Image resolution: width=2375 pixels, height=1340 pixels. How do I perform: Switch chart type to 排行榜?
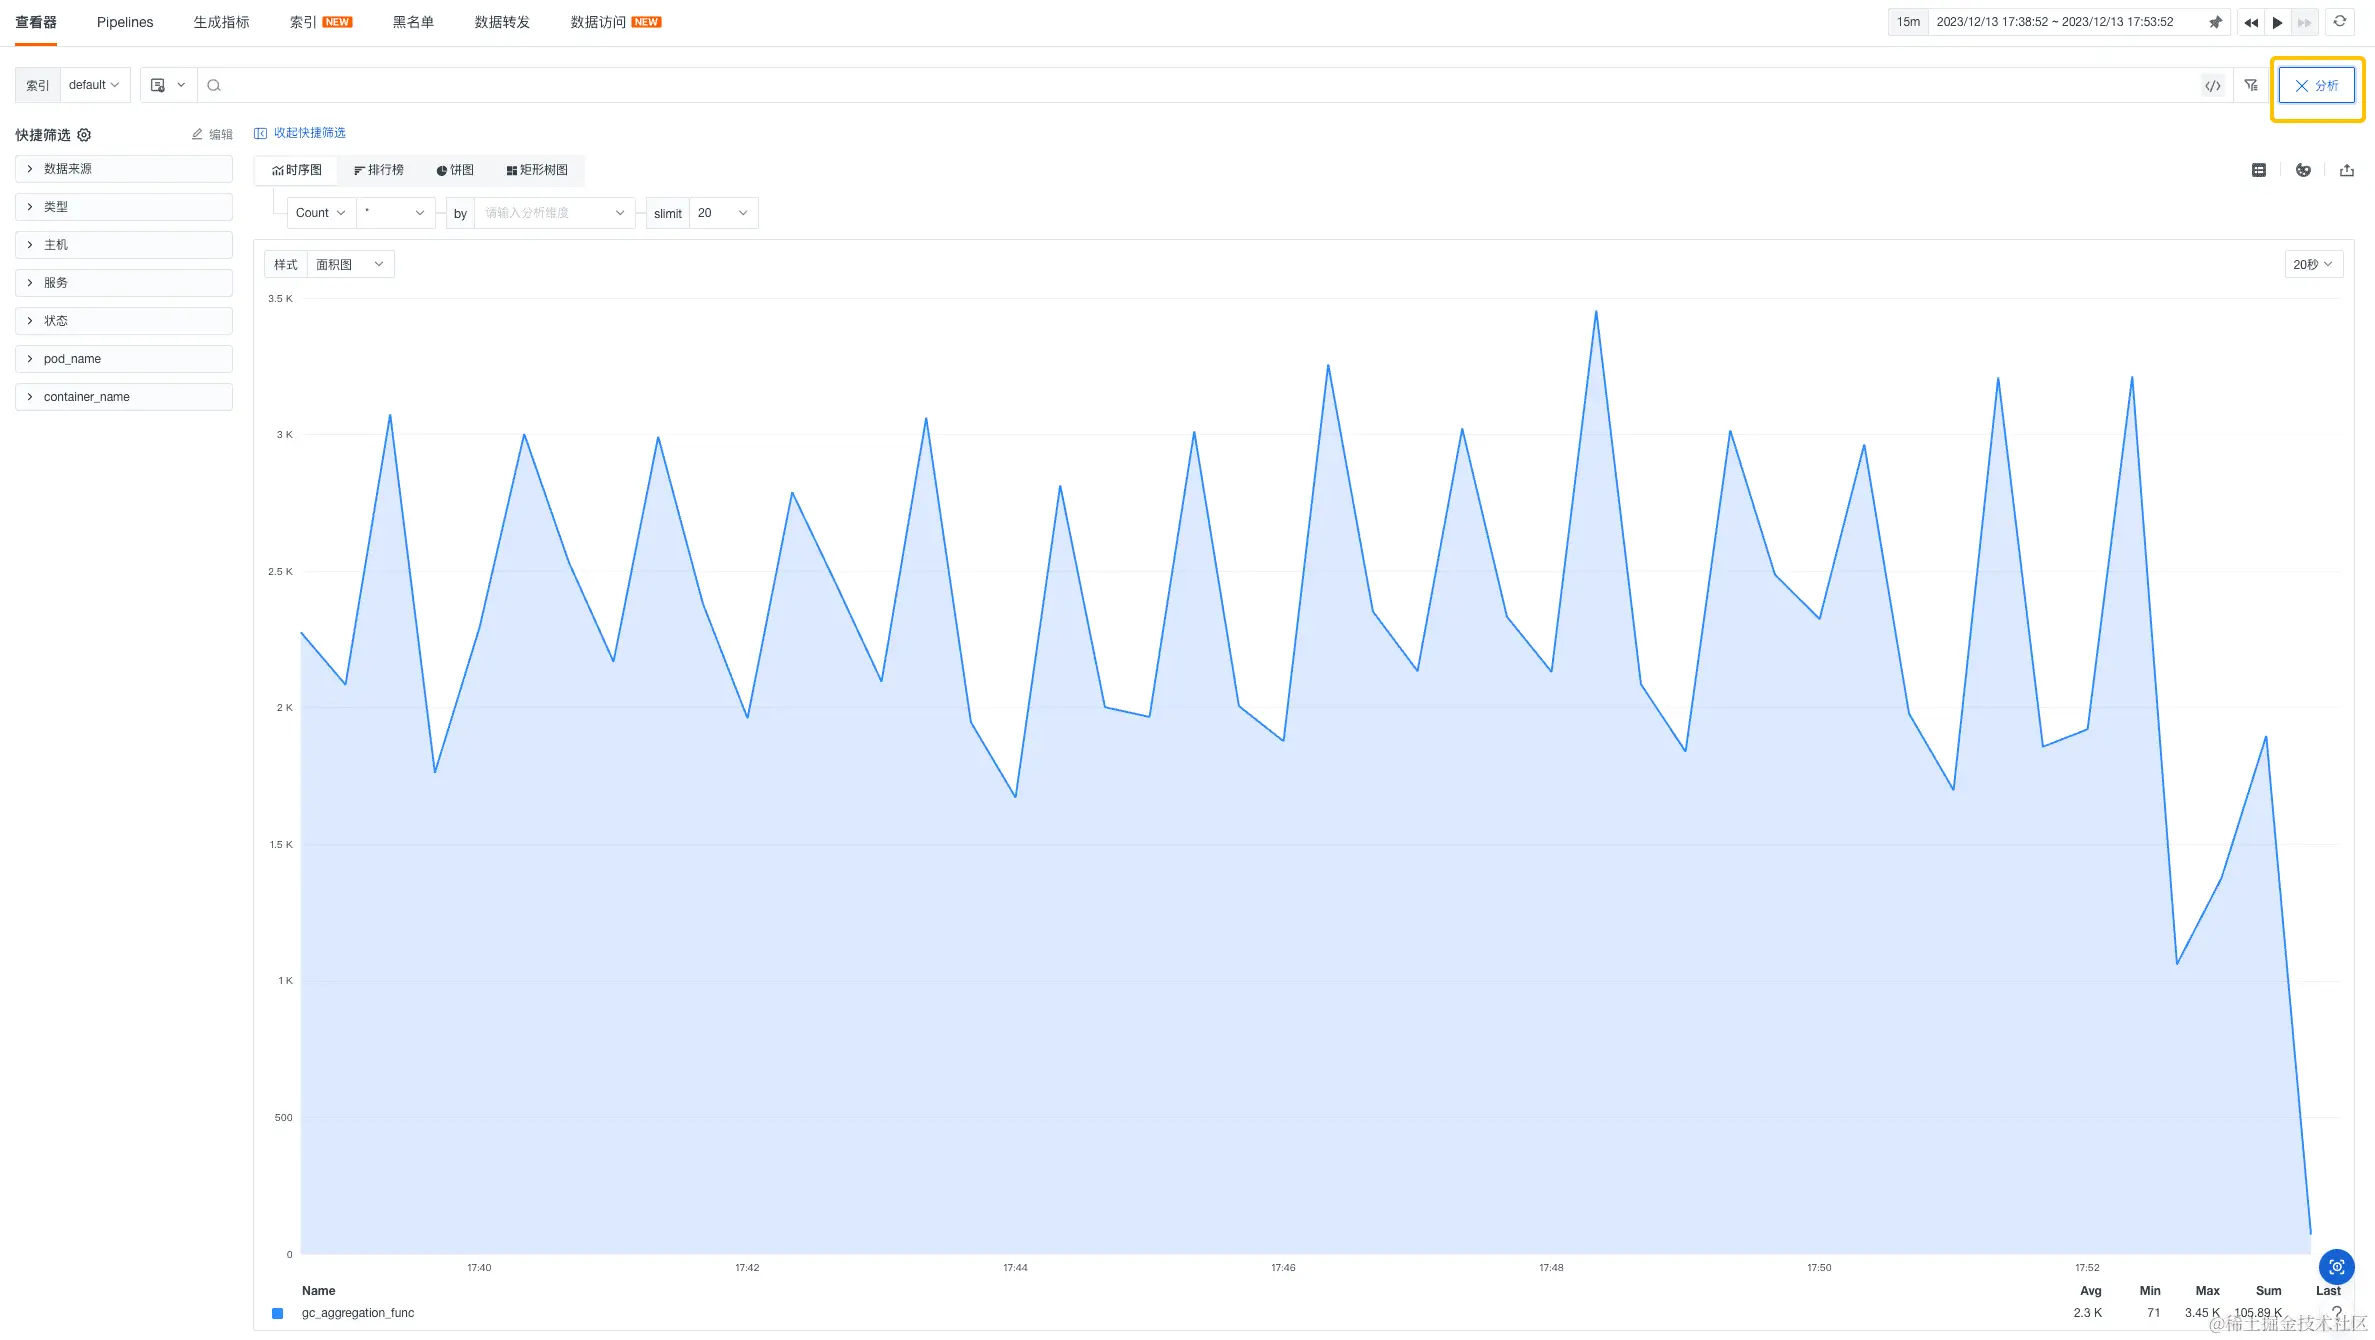(x=379, y=170)
